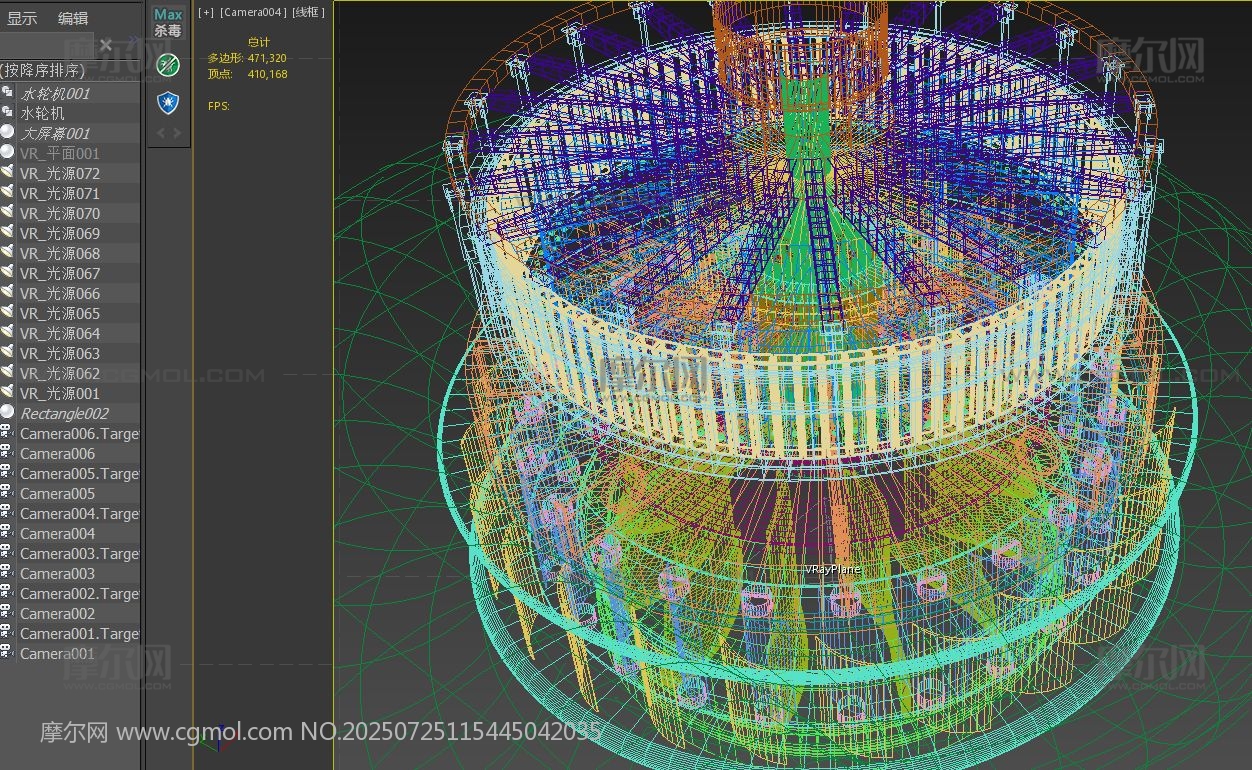Click the FPS: label in the viewport

219,106
